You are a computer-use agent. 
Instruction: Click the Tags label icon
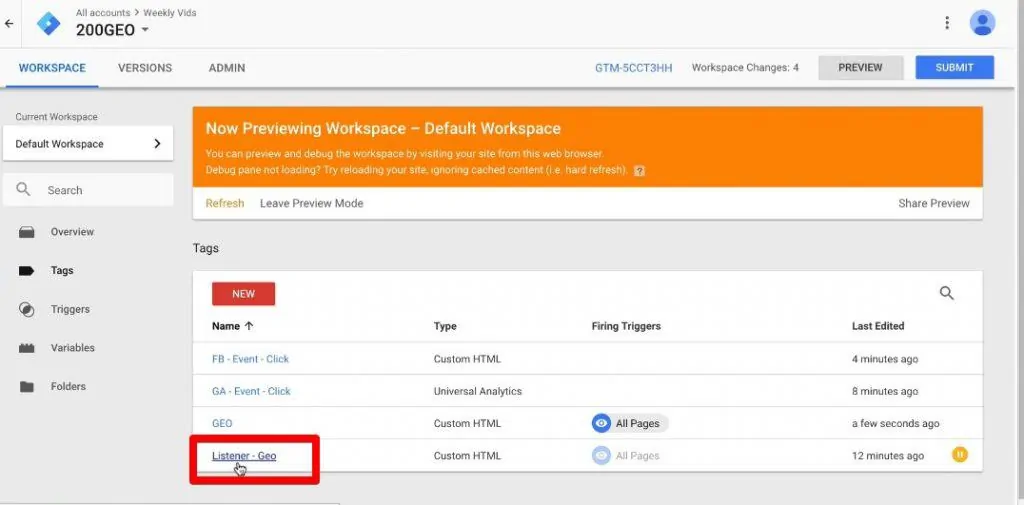pos(27,270)
